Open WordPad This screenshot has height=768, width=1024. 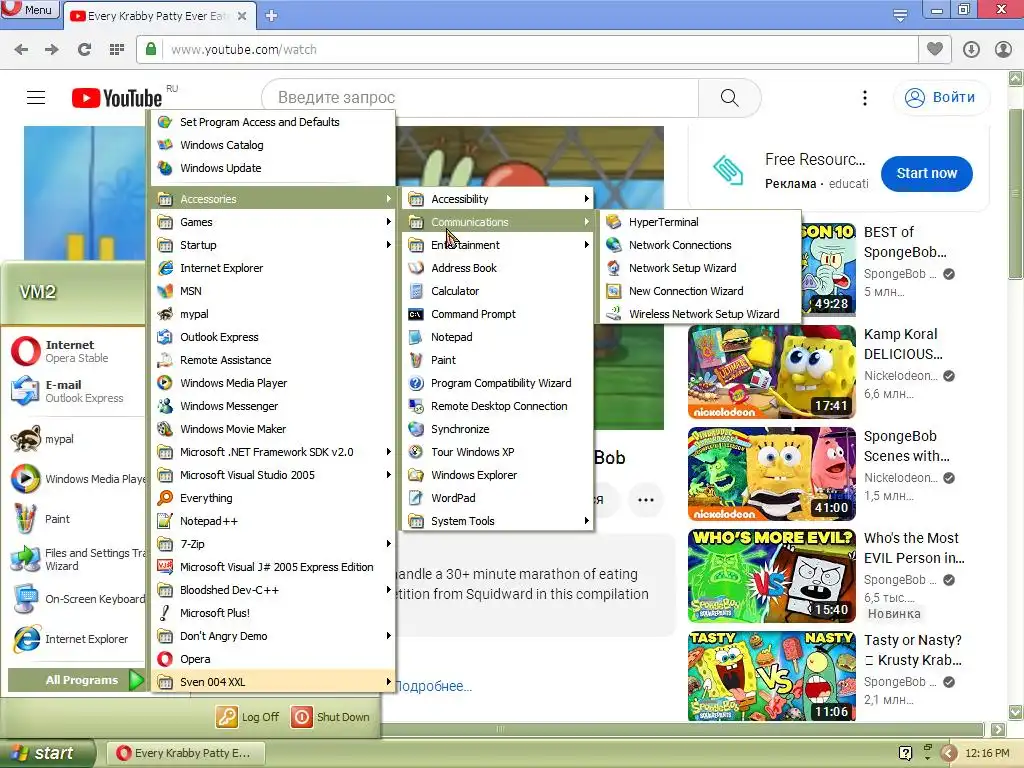pyautogui.click(x=498, y=498)
